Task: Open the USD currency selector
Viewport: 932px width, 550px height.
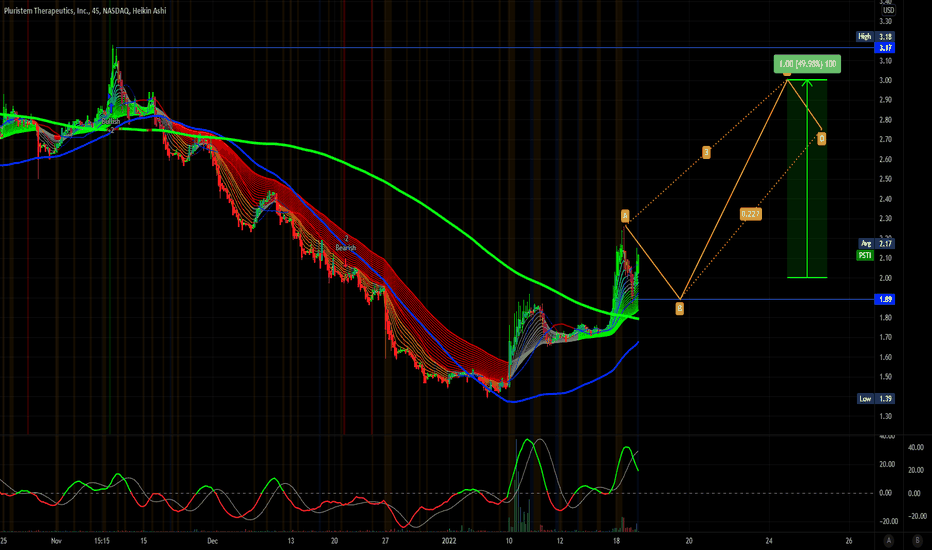Action: (x=888, y=10)
